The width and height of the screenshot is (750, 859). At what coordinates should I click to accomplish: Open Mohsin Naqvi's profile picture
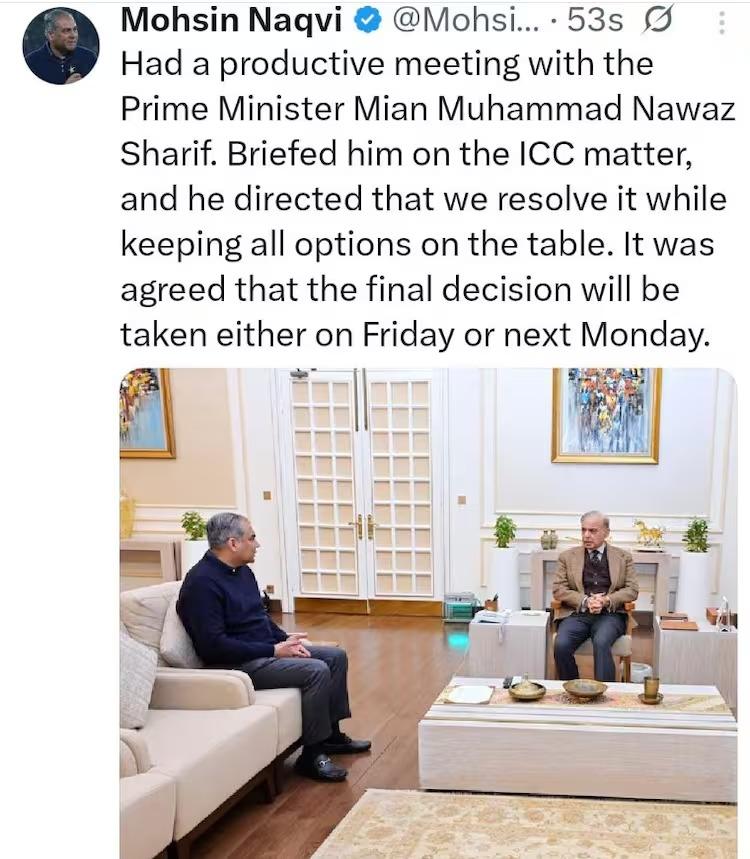click(61, 45)
